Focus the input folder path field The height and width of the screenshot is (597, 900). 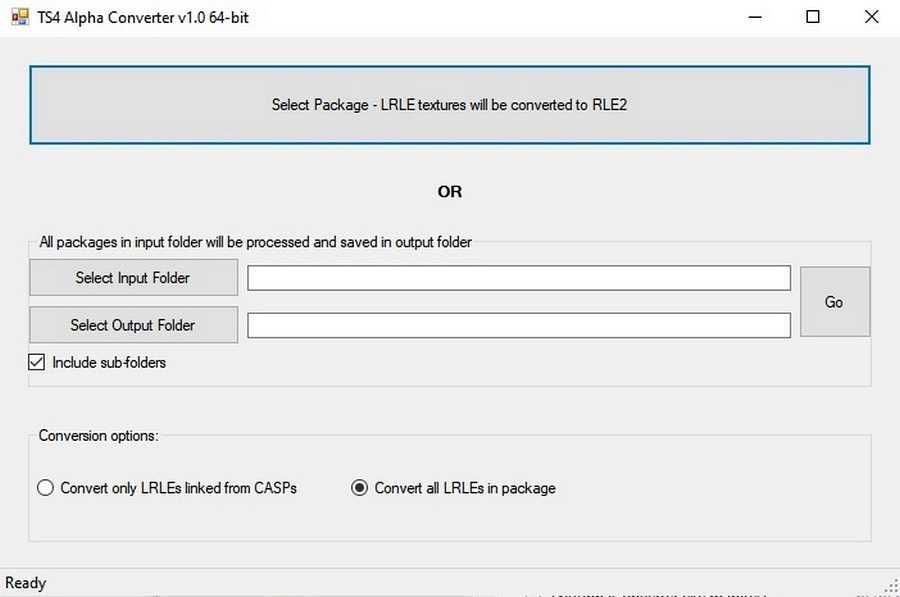click(x=519, y=278)
